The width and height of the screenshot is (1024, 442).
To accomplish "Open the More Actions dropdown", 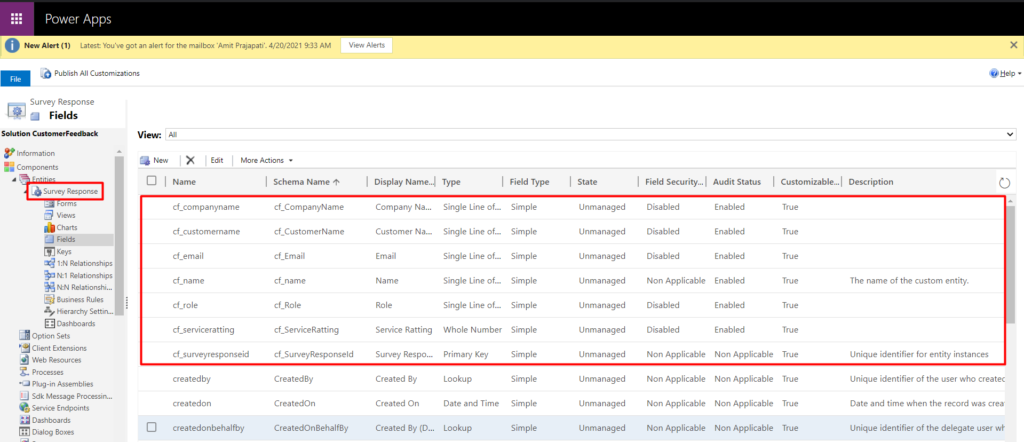I will [266, 160].
